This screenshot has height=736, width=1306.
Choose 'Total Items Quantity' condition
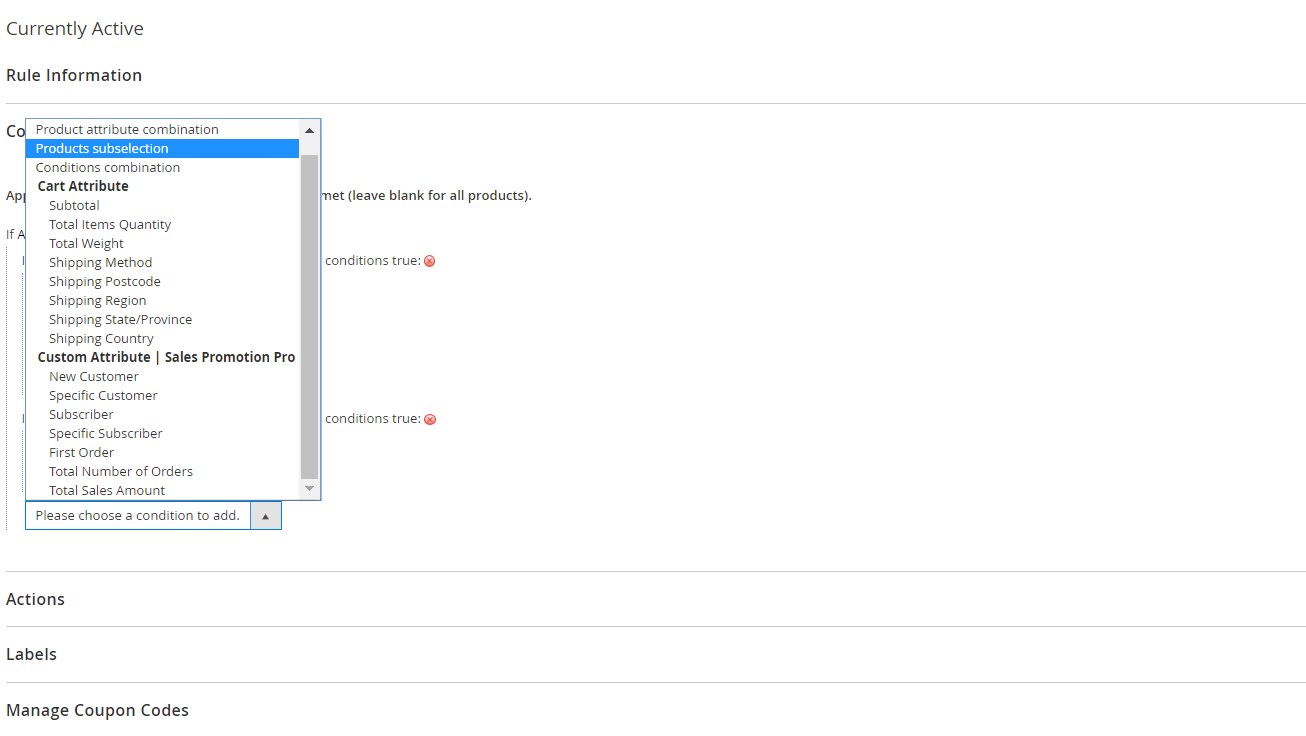(x=110, y=224)
